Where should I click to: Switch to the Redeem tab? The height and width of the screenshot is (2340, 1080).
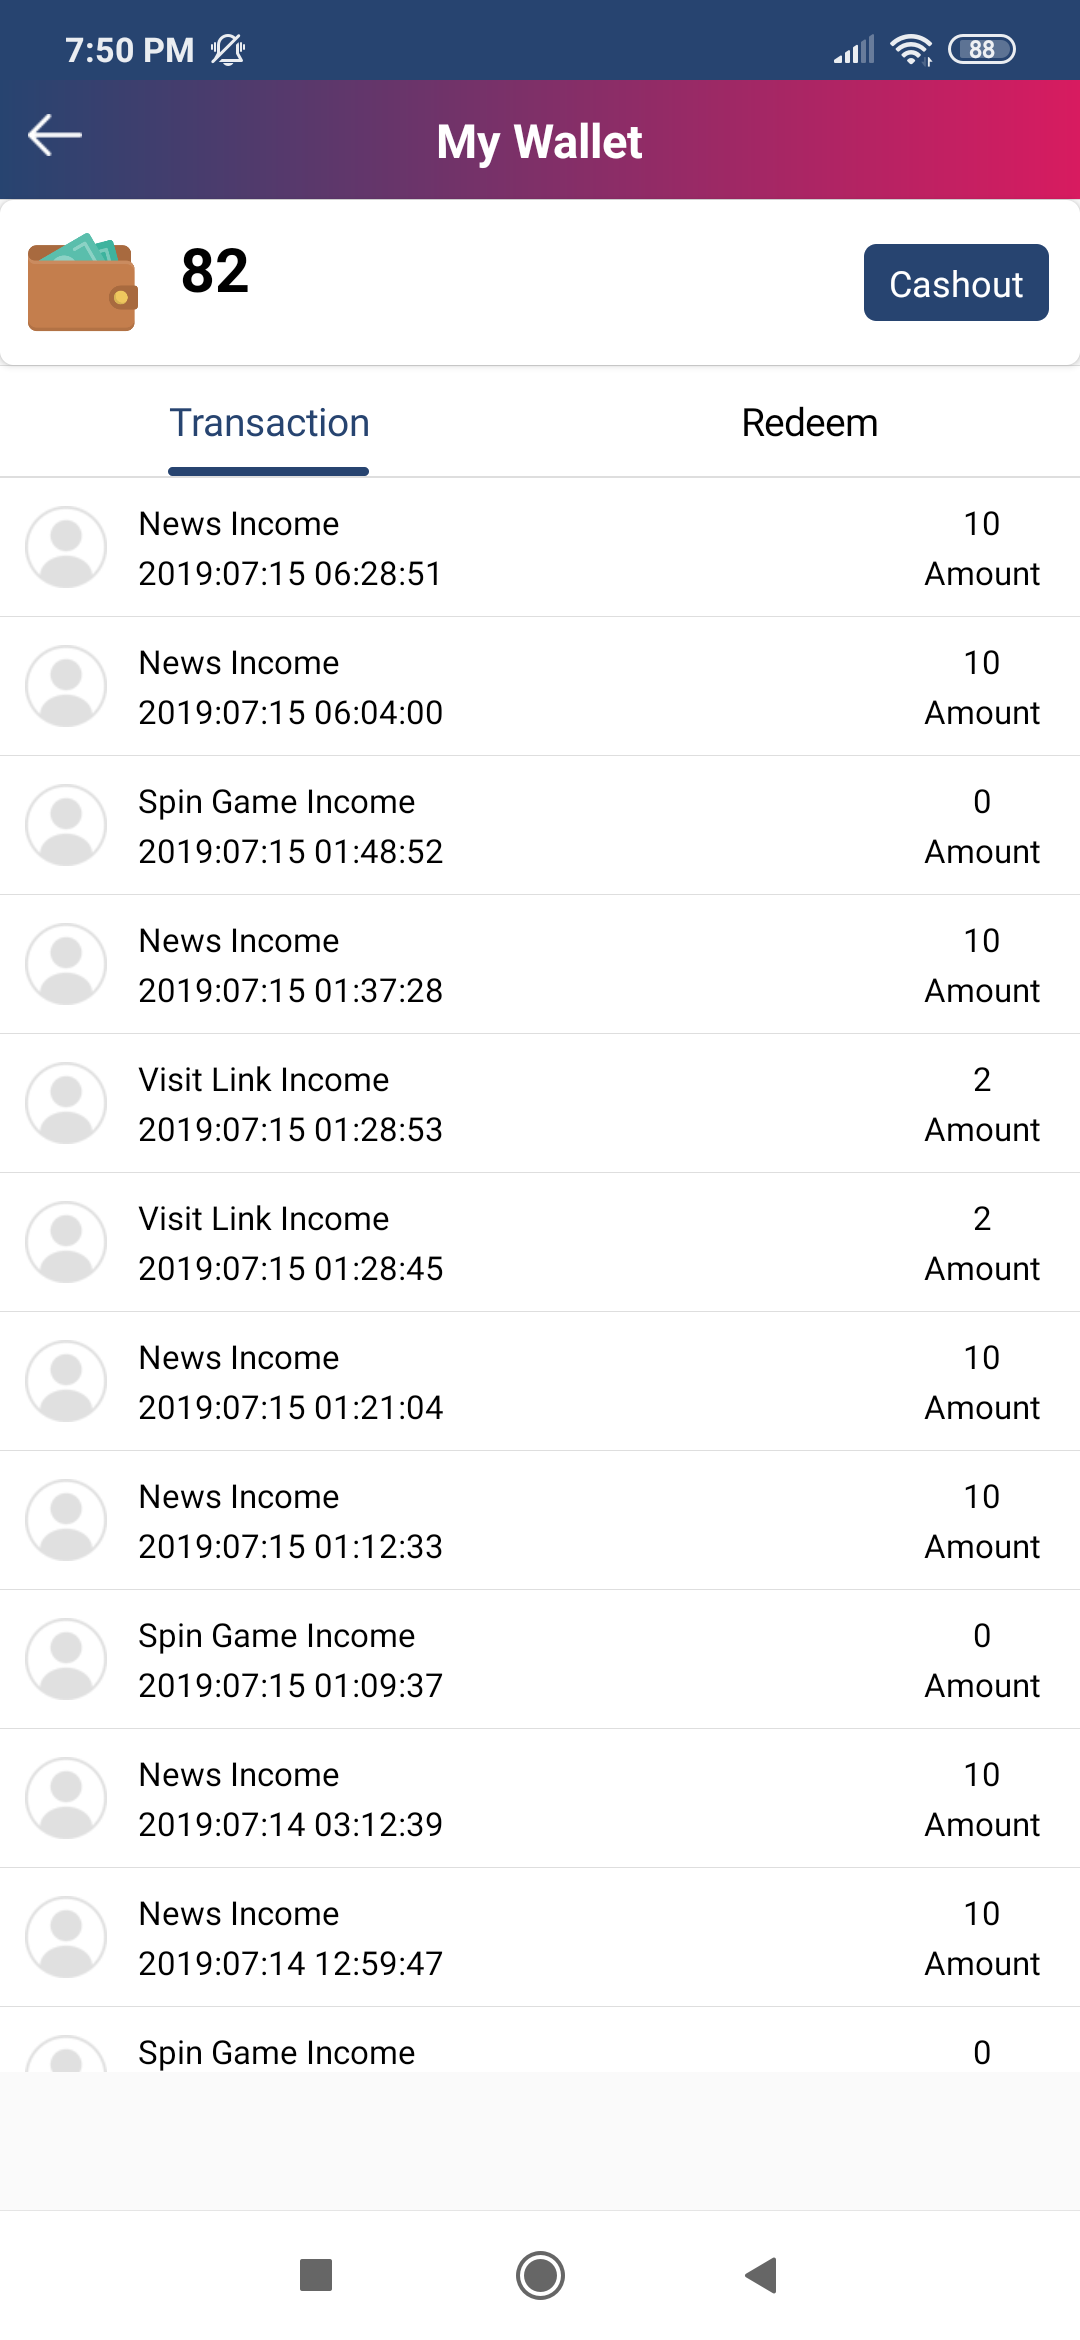[x=809, y=423]
